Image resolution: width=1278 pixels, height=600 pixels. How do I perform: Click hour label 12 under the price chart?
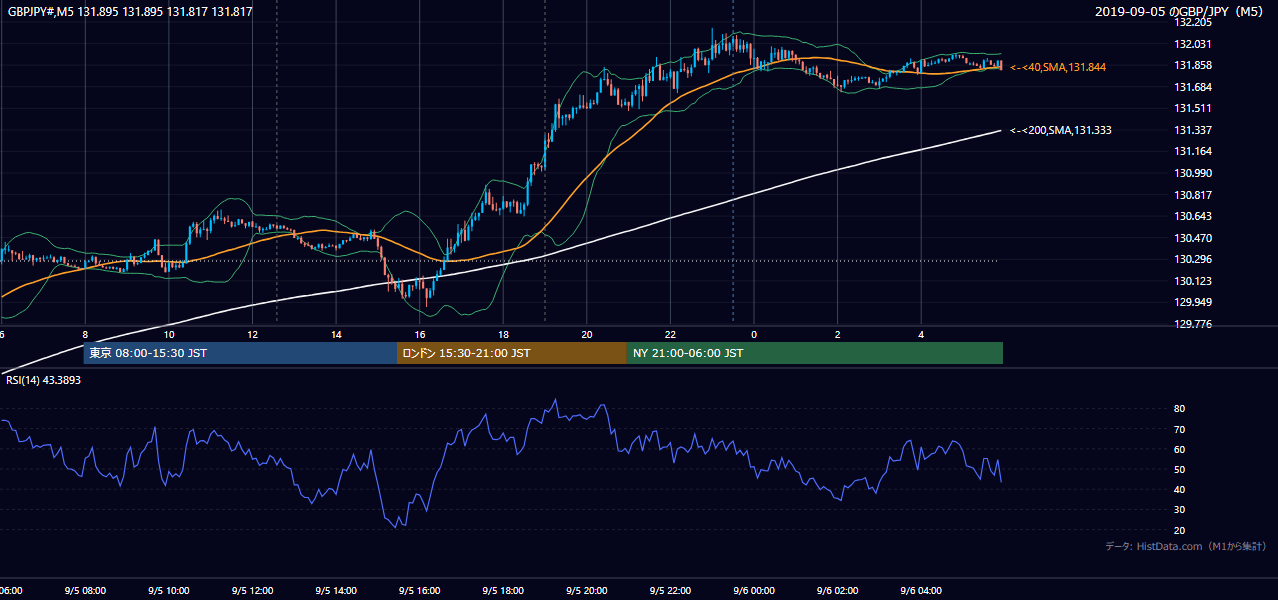click(253, 335)
